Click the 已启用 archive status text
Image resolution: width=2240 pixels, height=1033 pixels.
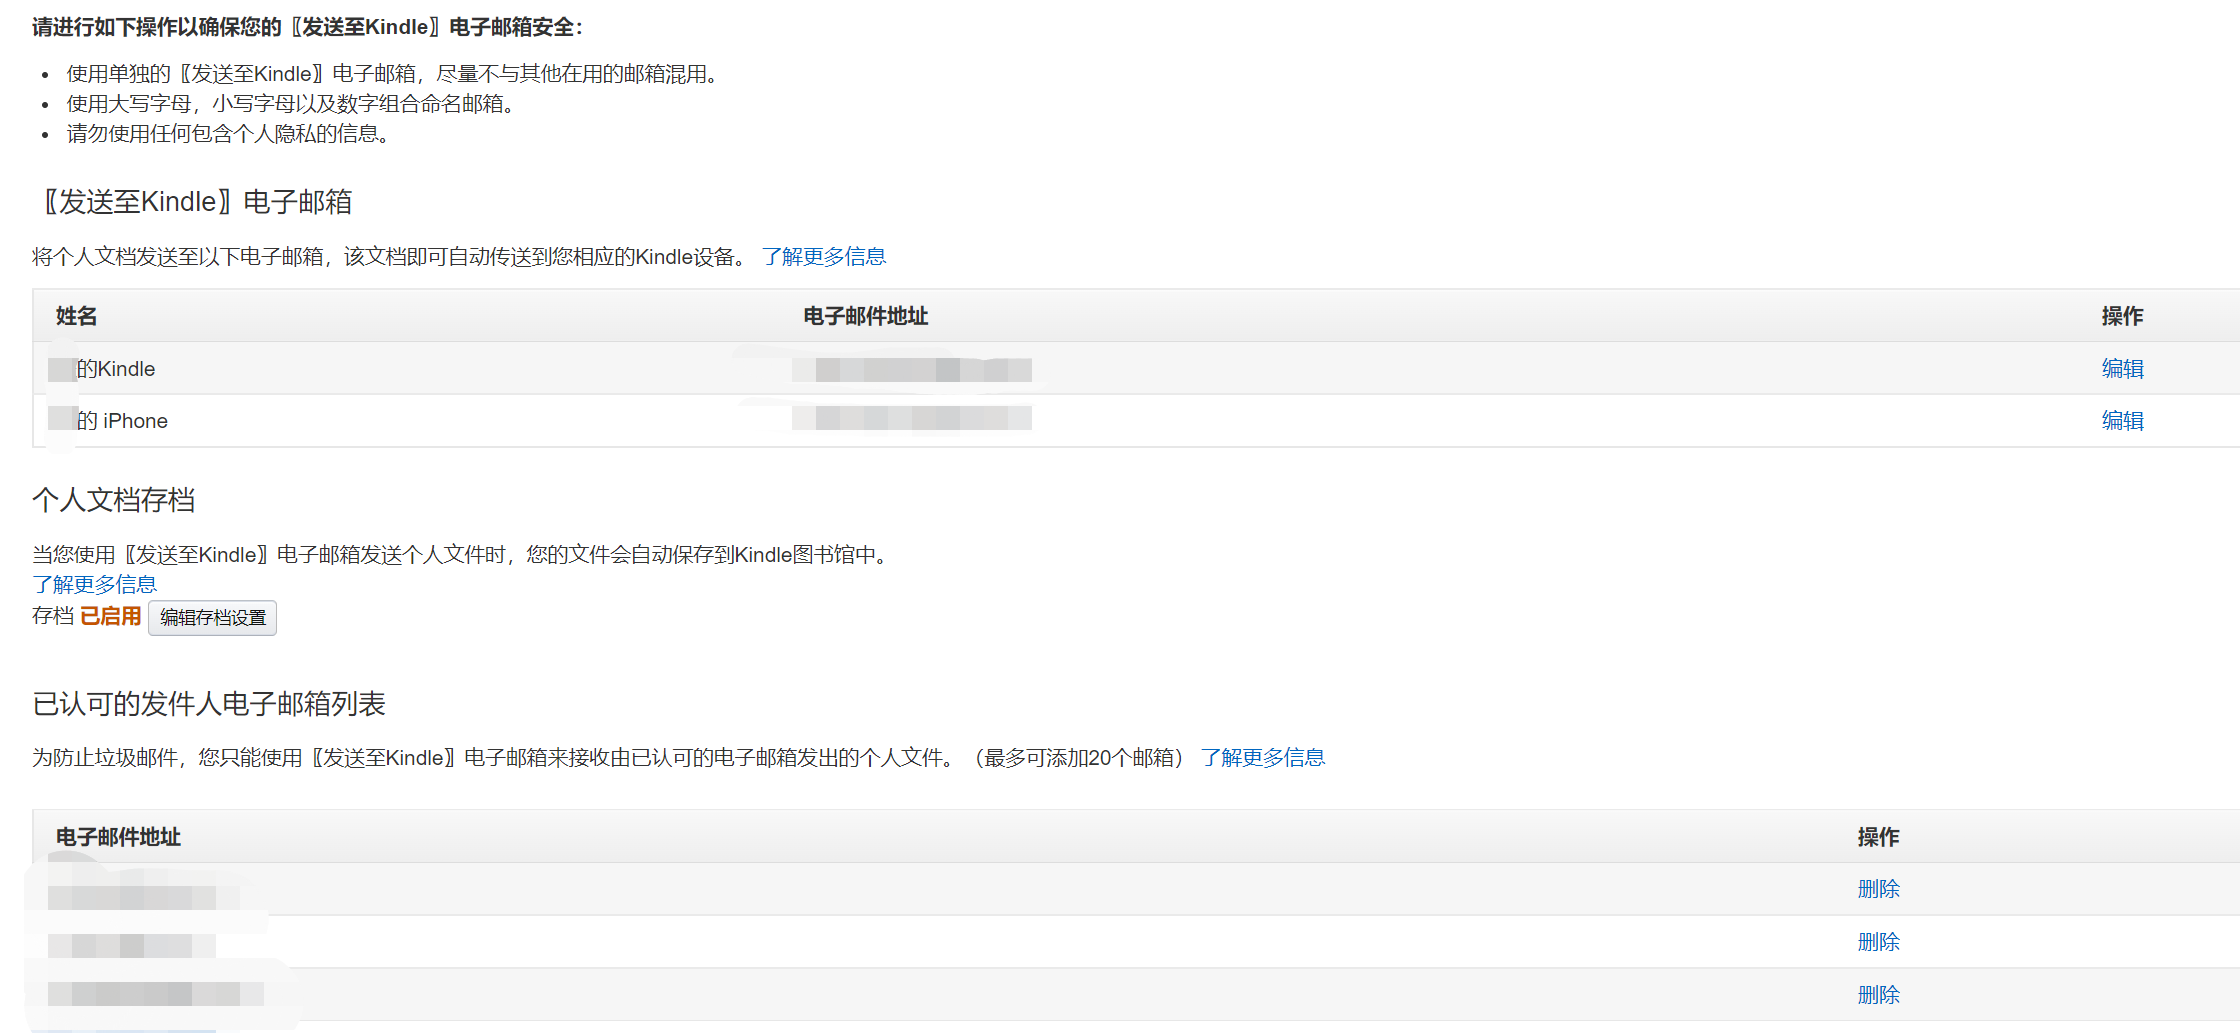pyautogui.click(x=111, y=616)
